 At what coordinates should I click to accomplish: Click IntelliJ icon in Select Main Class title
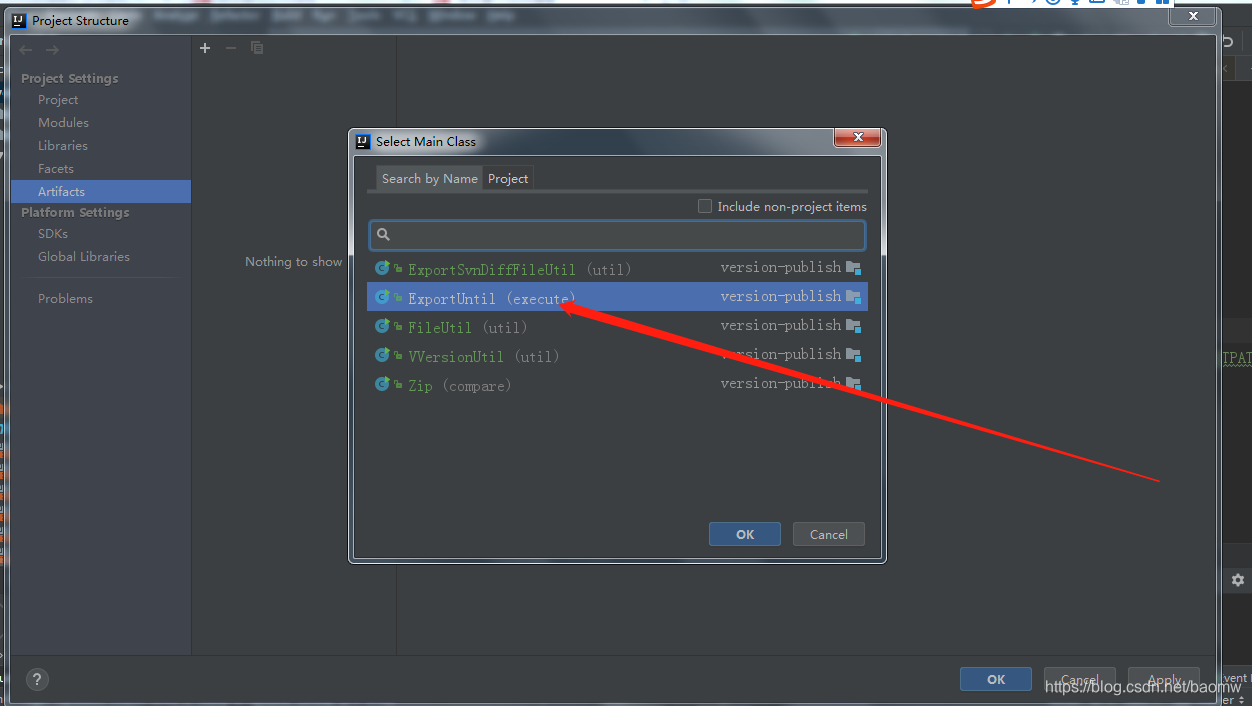363,141
